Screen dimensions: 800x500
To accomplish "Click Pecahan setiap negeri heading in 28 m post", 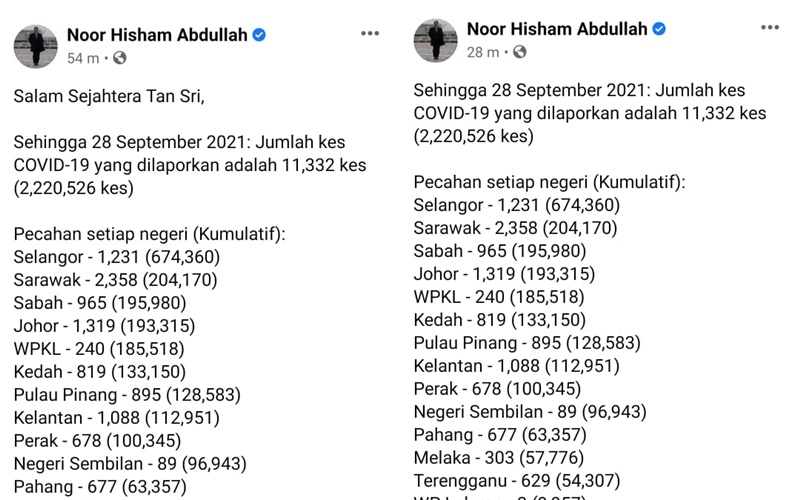I will tap(549, 182).
